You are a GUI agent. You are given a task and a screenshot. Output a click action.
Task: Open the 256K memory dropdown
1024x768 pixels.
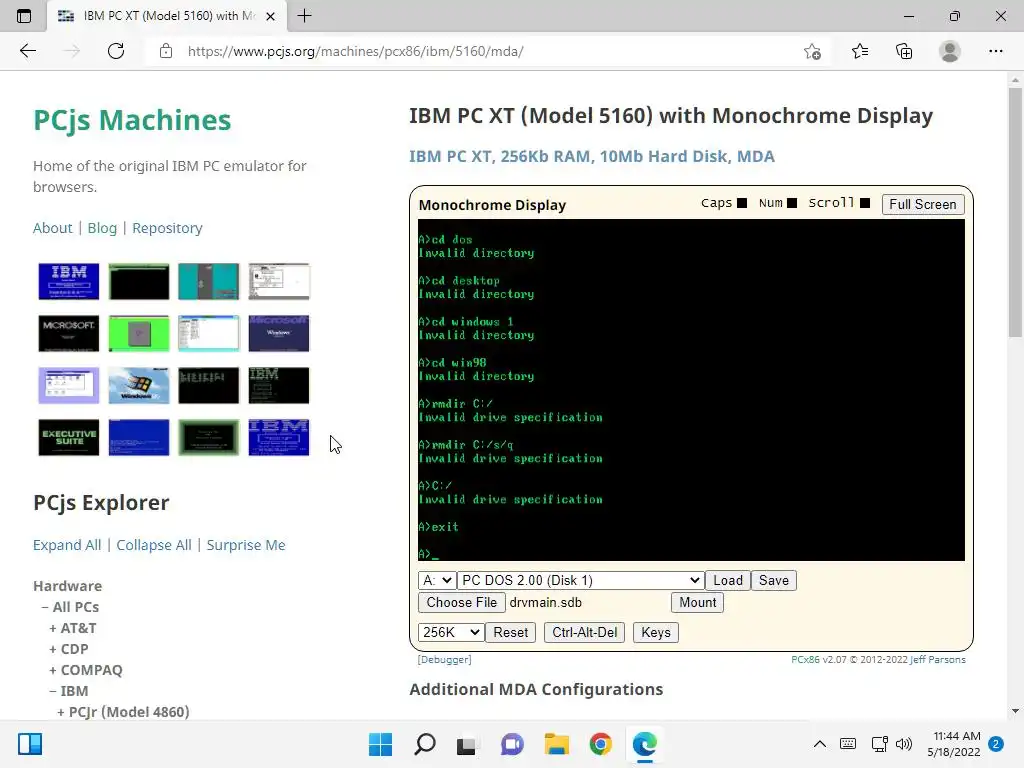[x=451, y=632]
